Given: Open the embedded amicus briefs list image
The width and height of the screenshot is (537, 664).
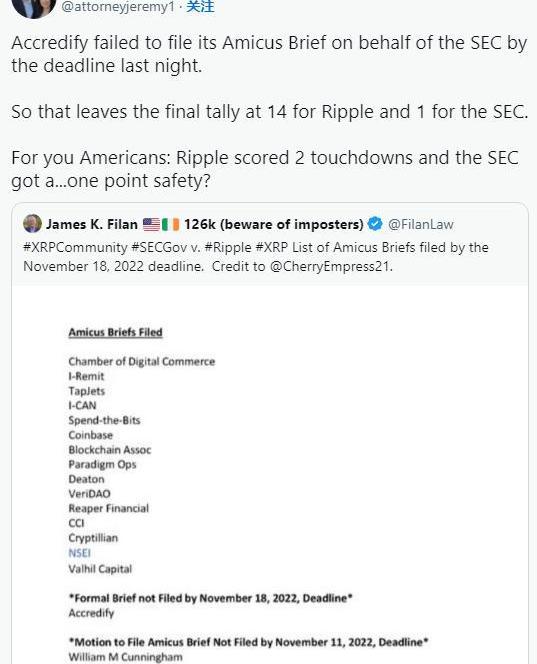Looking at the screenshot, I should click(x=270, y=474).
